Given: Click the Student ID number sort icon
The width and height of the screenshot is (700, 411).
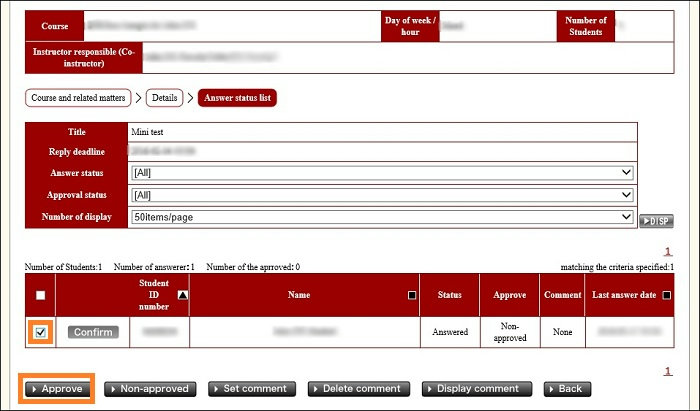Looking at the screenshot, I should point(182,295).
